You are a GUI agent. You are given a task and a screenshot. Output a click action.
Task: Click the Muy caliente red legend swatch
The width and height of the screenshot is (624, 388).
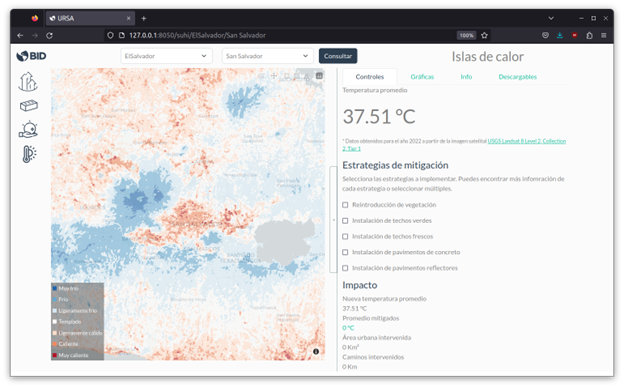55,355
